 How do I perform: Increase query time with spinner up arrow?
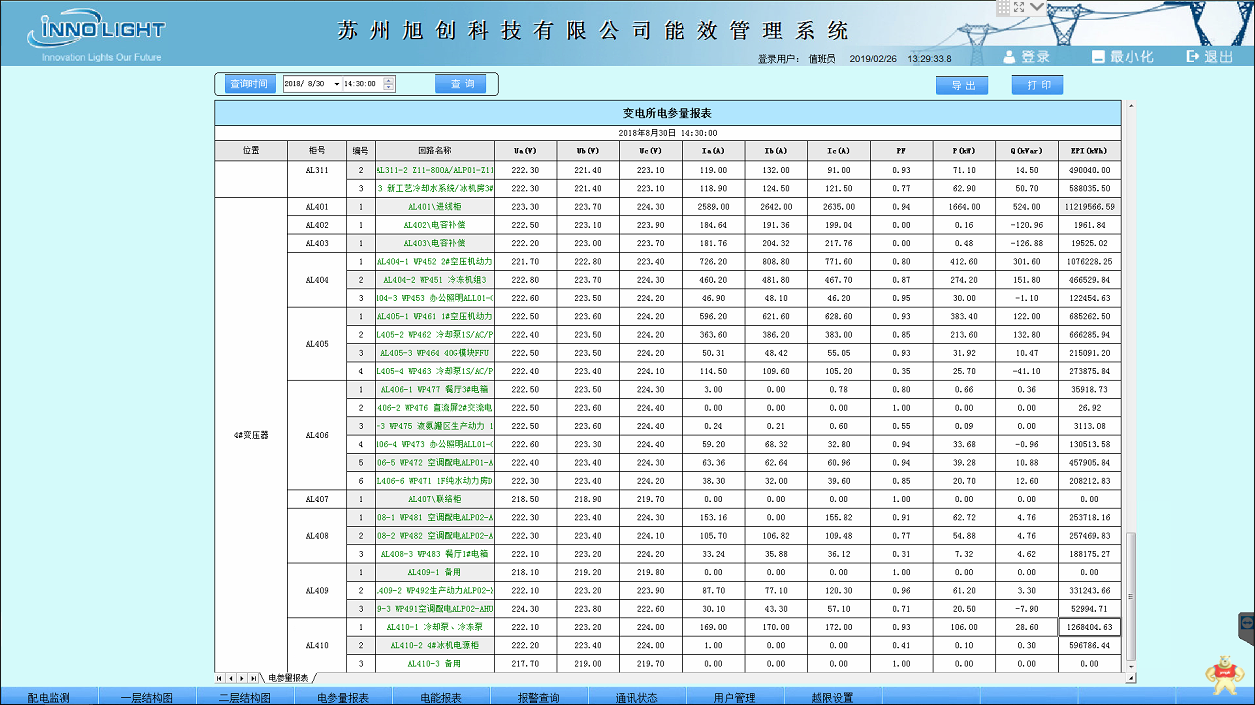point(389,80)
